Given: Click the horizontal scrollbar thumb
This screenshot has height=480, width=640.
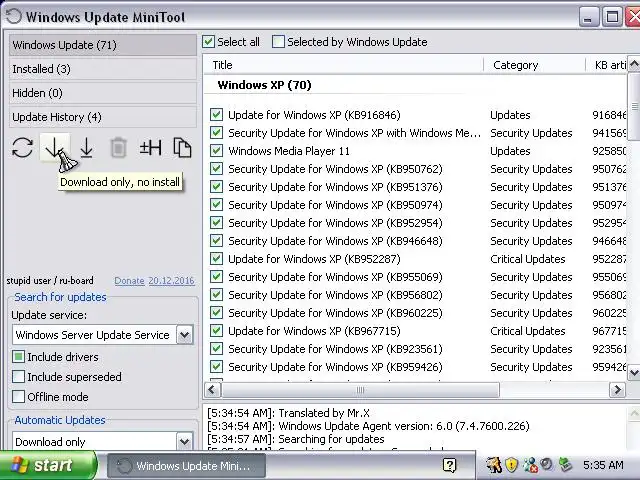Looking at the screenshot, I should click(360, 390).
